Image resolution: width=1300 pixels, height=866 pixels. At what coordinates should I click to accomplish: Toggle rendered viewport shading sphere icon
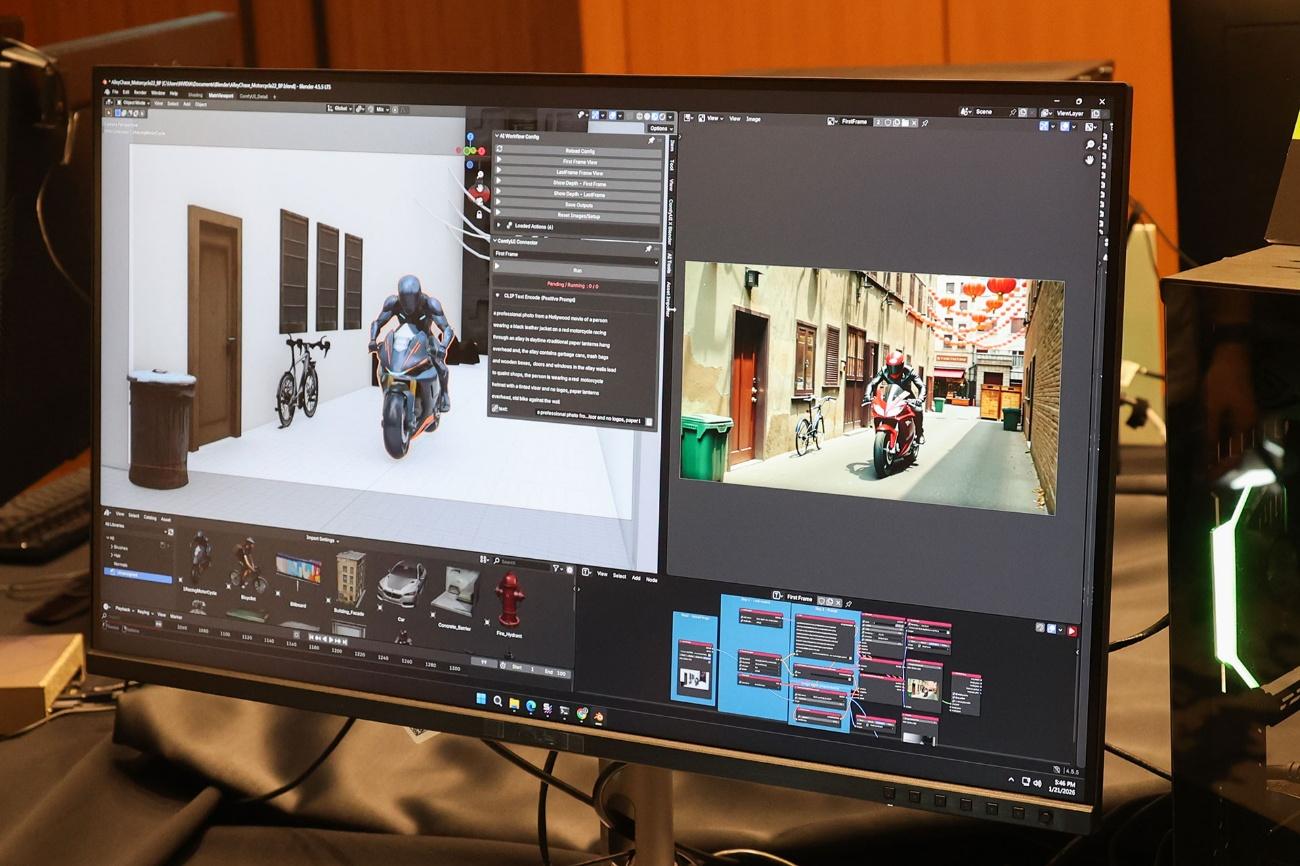pos(662,116)
